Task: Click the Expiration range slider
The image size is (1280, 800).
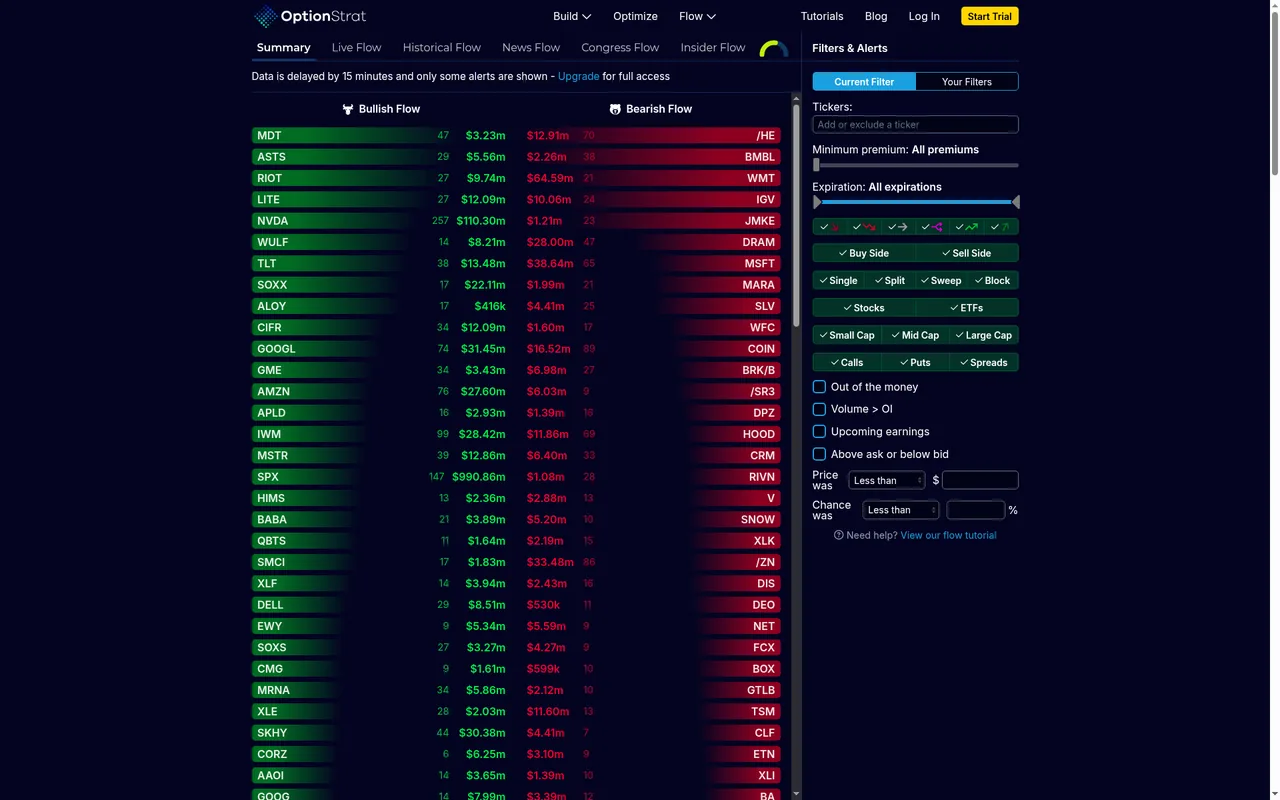Action: (x=916, y=202)
